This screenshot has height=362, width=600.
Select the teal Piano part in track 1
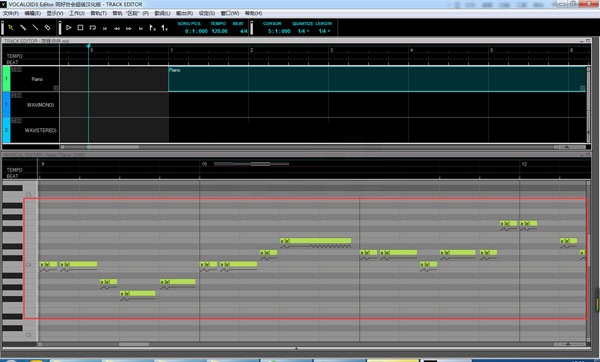tap(377, 79)
